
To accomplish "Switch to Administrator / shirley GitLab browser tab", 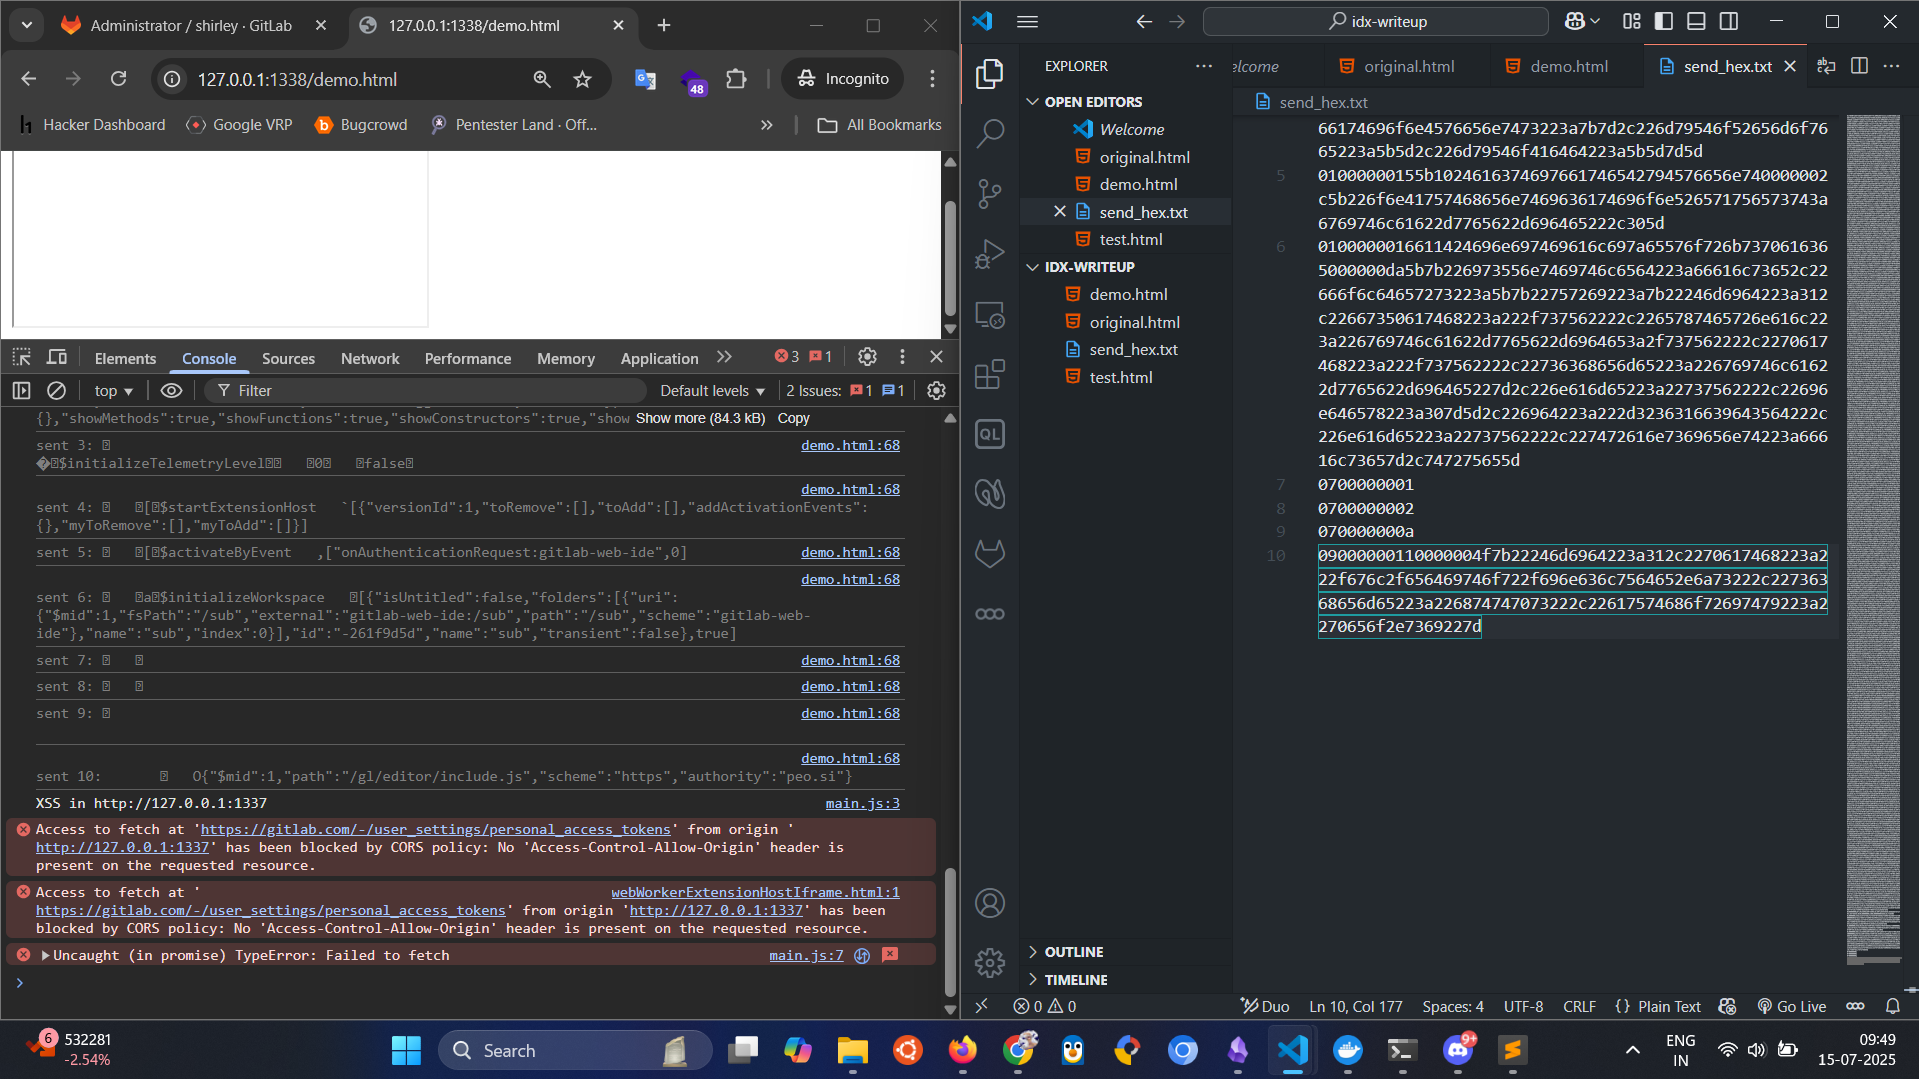I will 192,25.
